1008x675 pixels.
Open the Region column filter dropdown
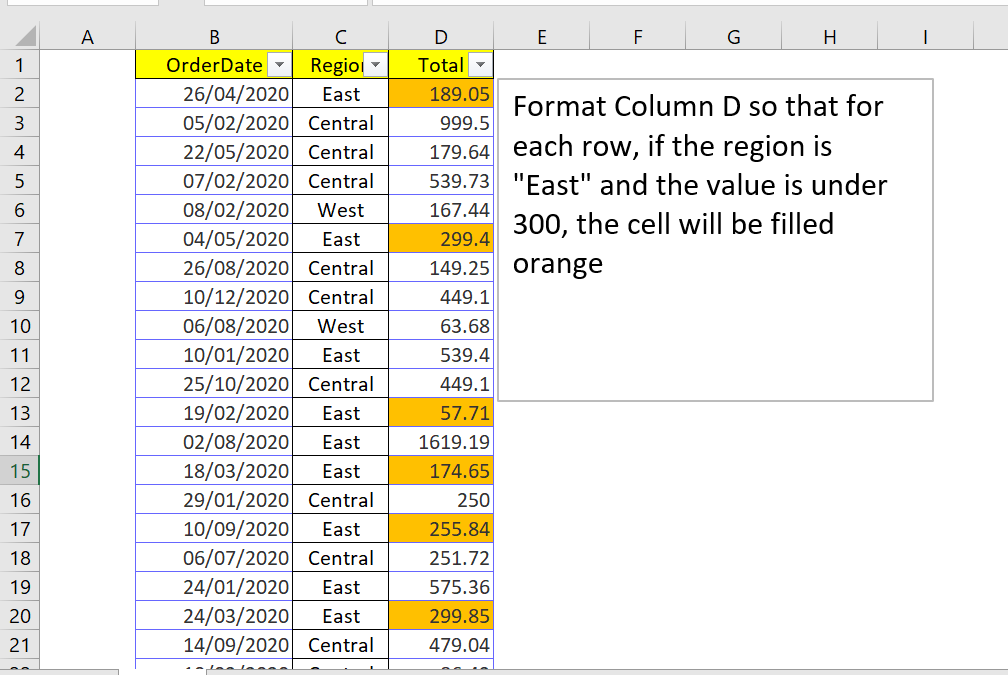[375, 65]
